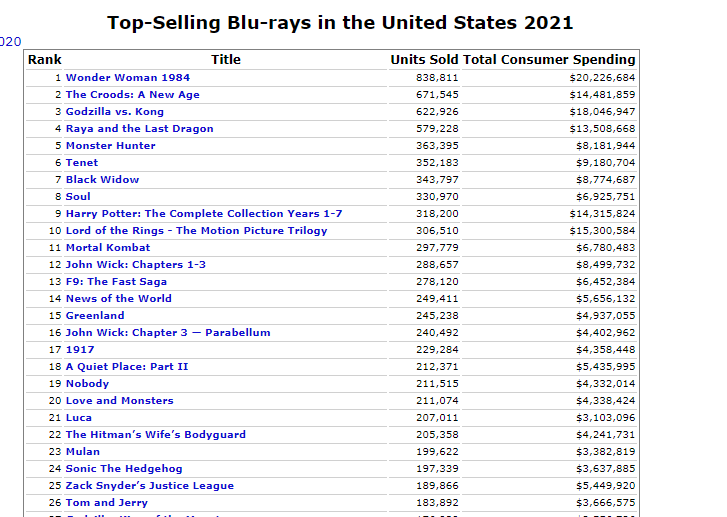Select spending value $3,103,096
The image size is (727, 517).
pyautogui.click(x=606, y=418)
